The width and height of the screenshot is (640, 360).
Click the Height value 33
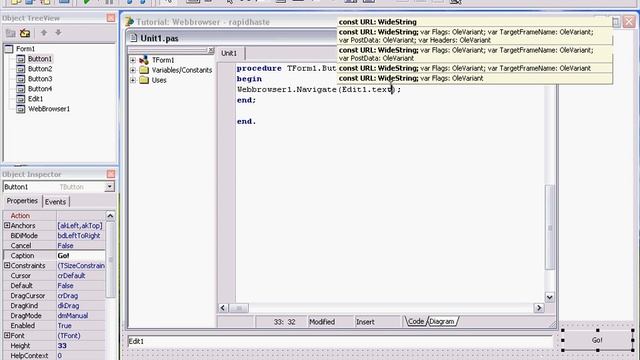point(62,346)
